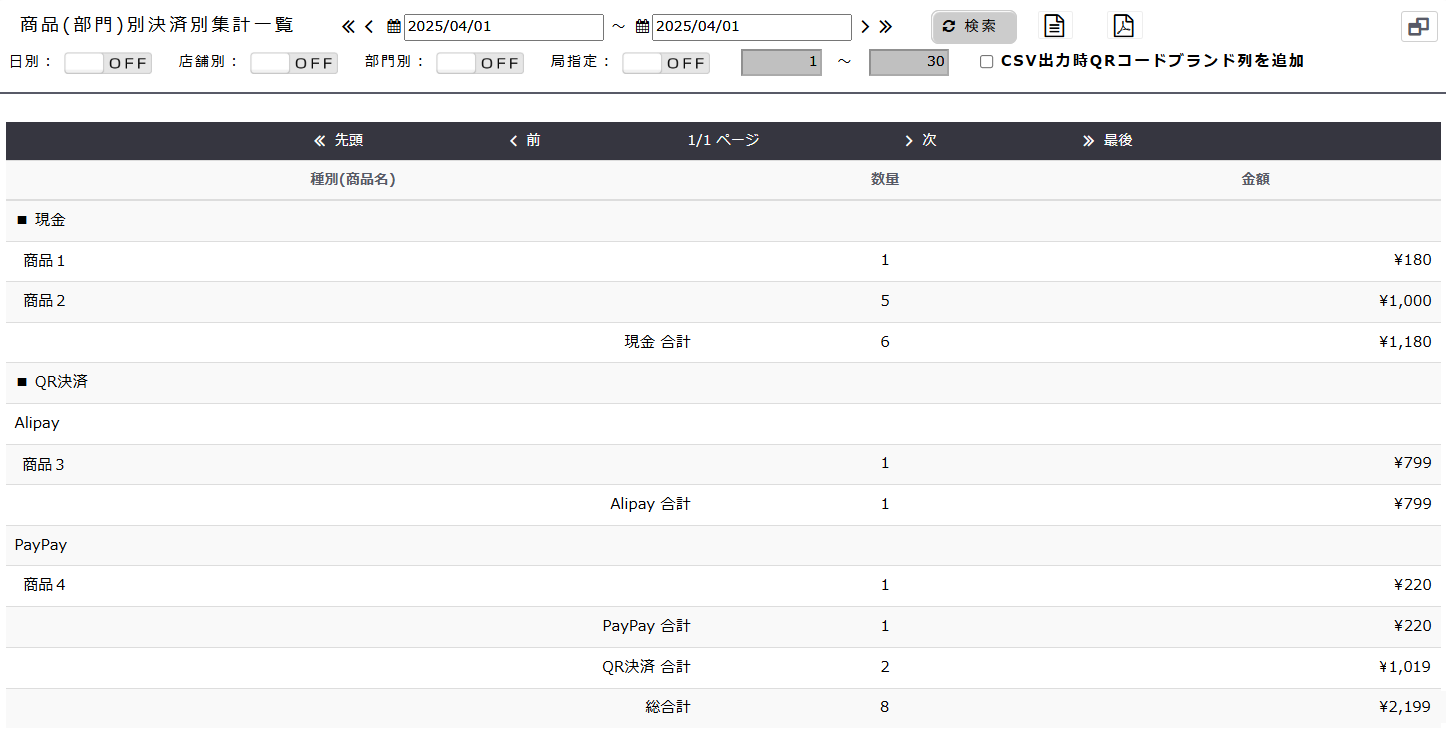Click 次 next page link

(920, 141)
